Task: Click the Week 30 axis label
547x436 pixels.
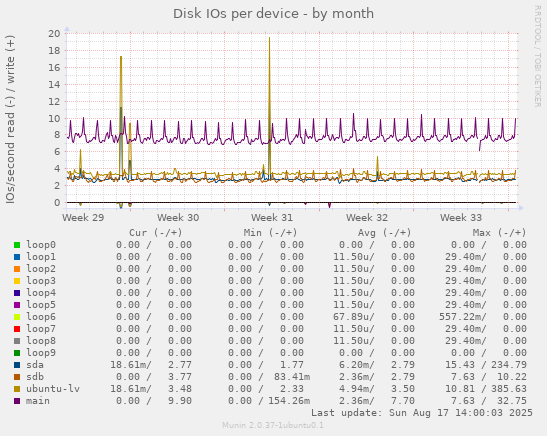Action: tap(178, 218)
